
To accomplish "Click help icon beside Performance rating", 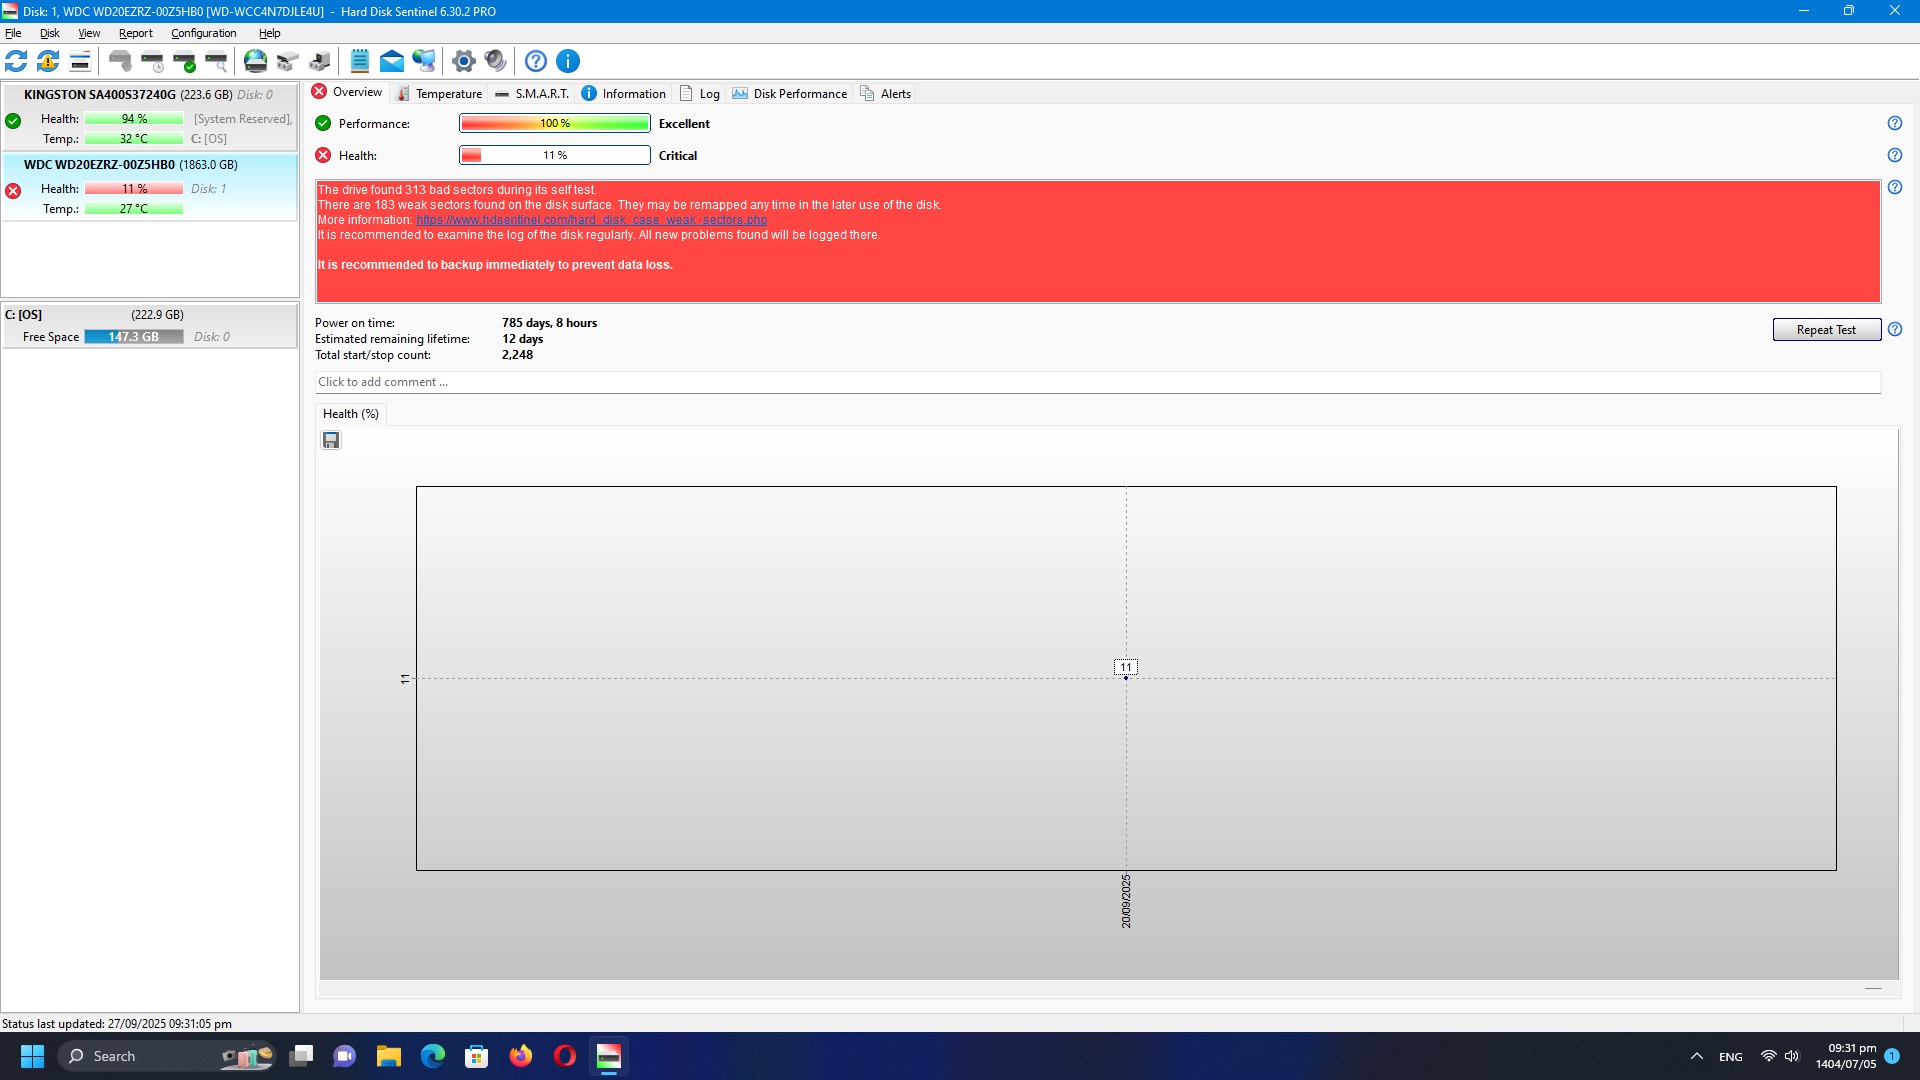I will [1894, 123].
